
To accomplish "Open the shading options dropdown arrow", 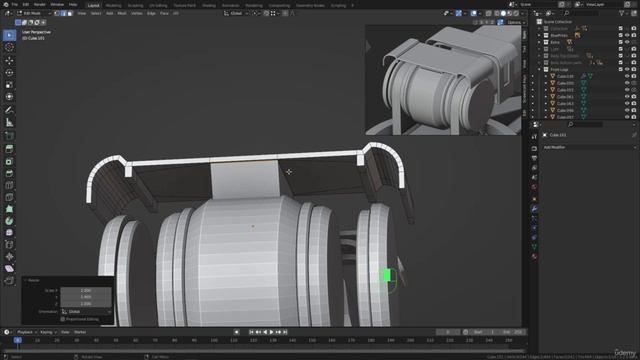I will (x=523, y=13).
